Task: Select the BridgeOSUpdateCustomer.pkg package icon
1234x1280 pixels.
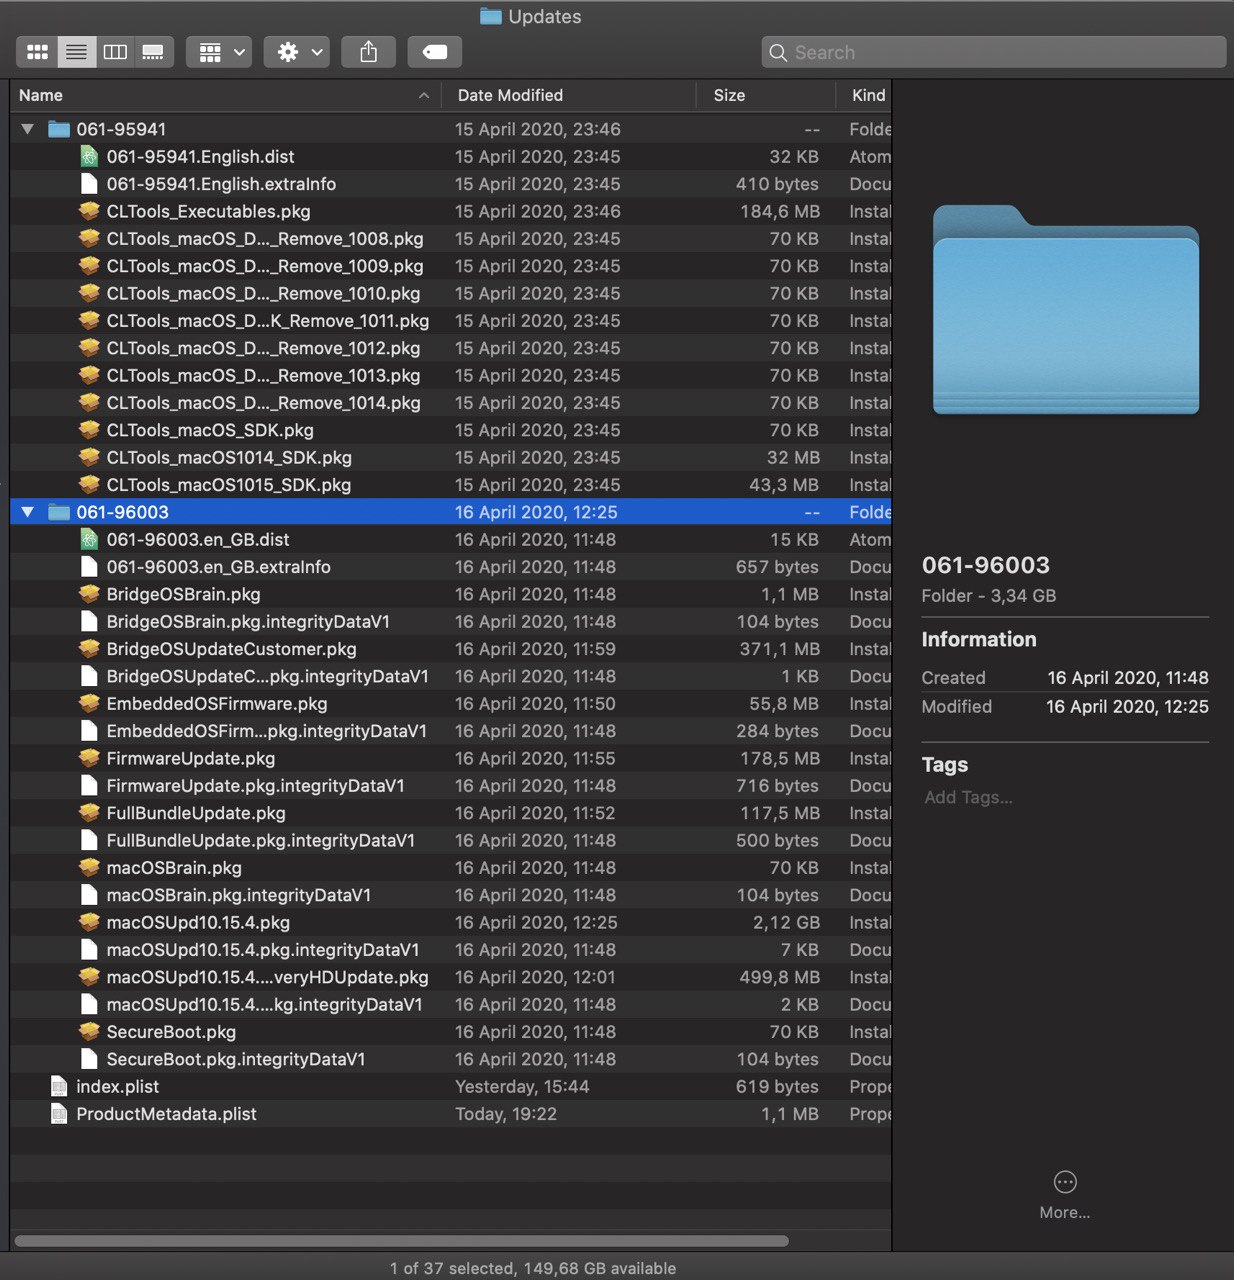Action: click(89, 649)
